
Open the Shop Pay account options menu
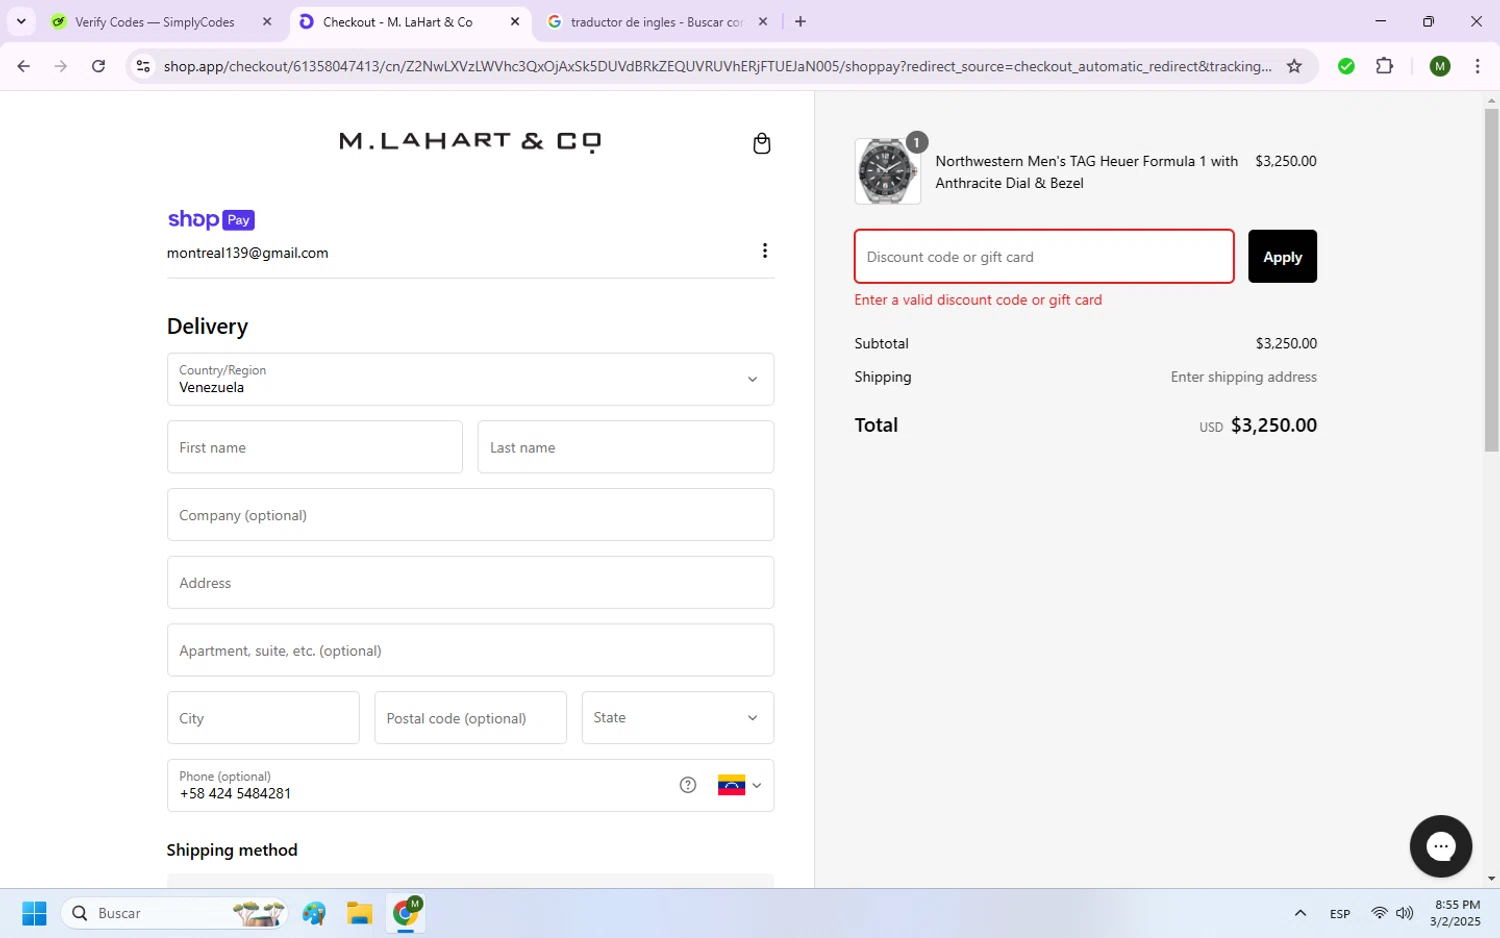[764, 250]
